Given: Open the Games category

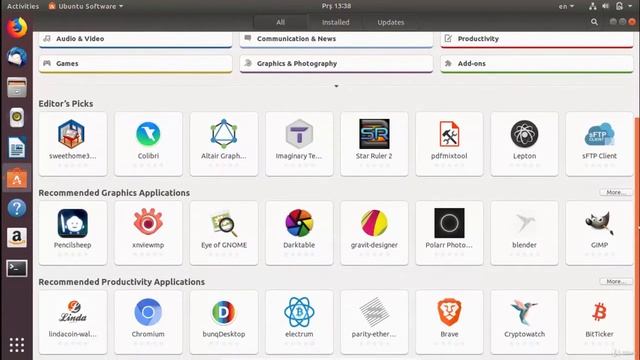Looking at the screenshot, I should point(136,64).
